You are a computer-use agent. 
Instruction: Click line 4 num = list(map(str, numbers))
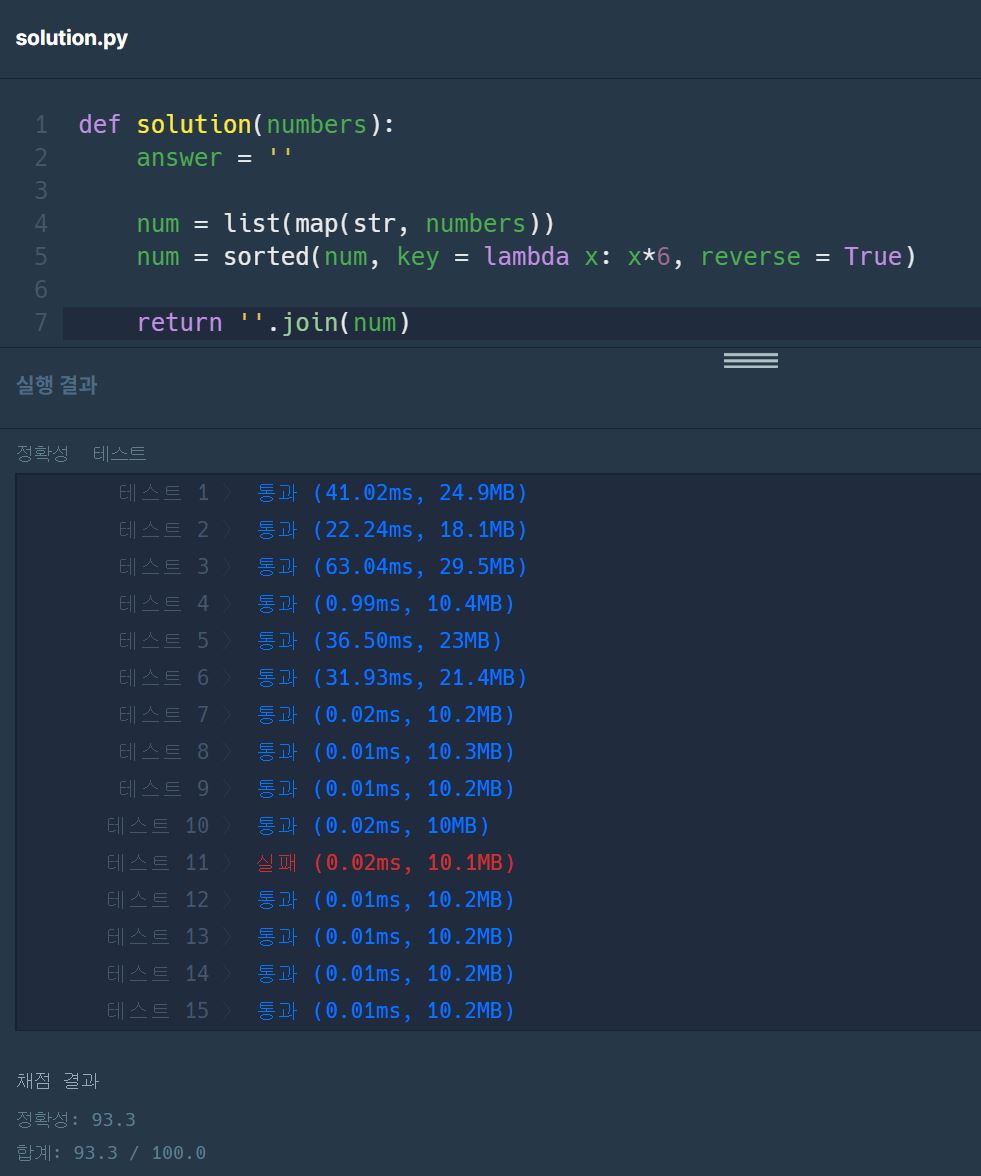(x=345, y=224)
